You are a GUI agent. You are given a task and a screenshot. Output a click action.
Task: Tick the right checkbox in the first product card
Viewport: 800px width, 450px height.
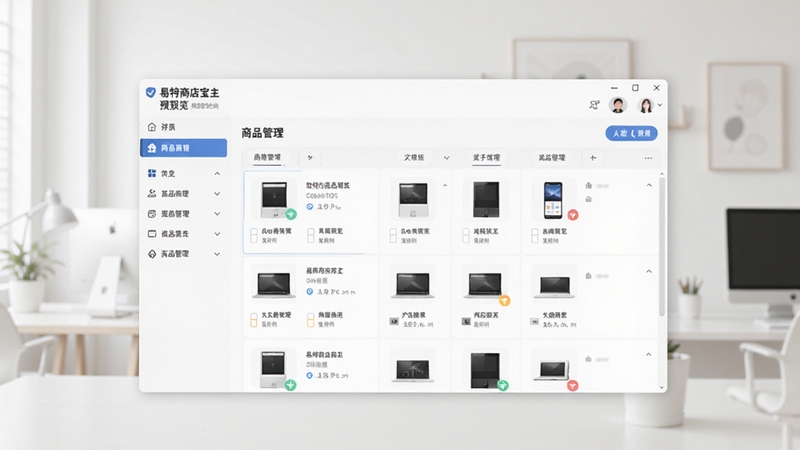pos(311,235)
